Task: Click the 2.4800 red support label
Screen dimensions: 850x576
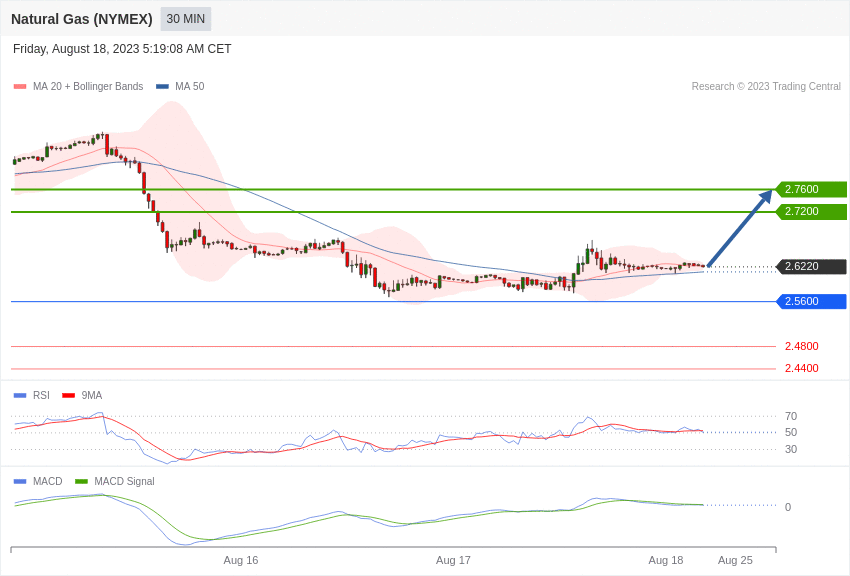Action: coord(802,346)
